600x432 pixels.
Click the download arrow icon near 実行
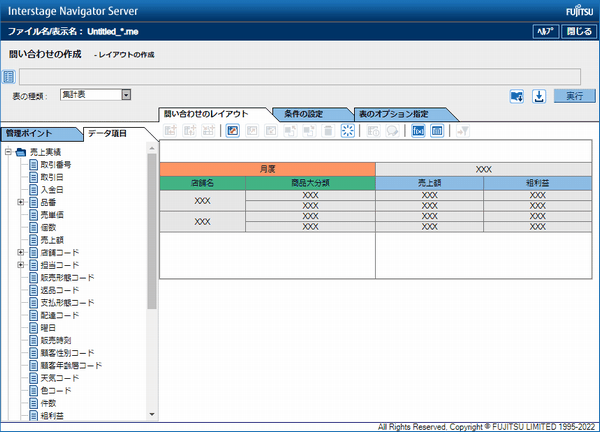[x=539, y=96]
